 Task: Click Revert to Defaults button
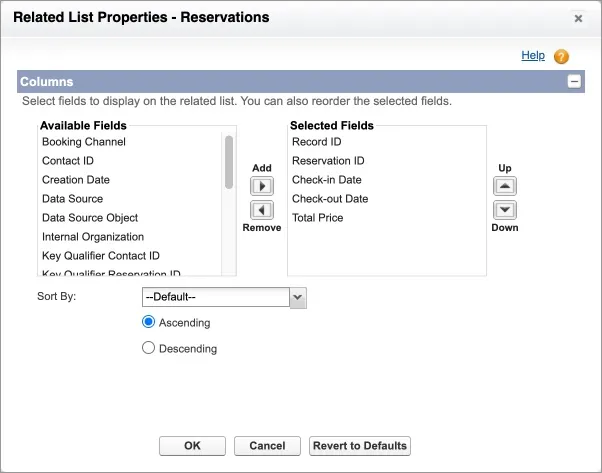tap(360, 446)
